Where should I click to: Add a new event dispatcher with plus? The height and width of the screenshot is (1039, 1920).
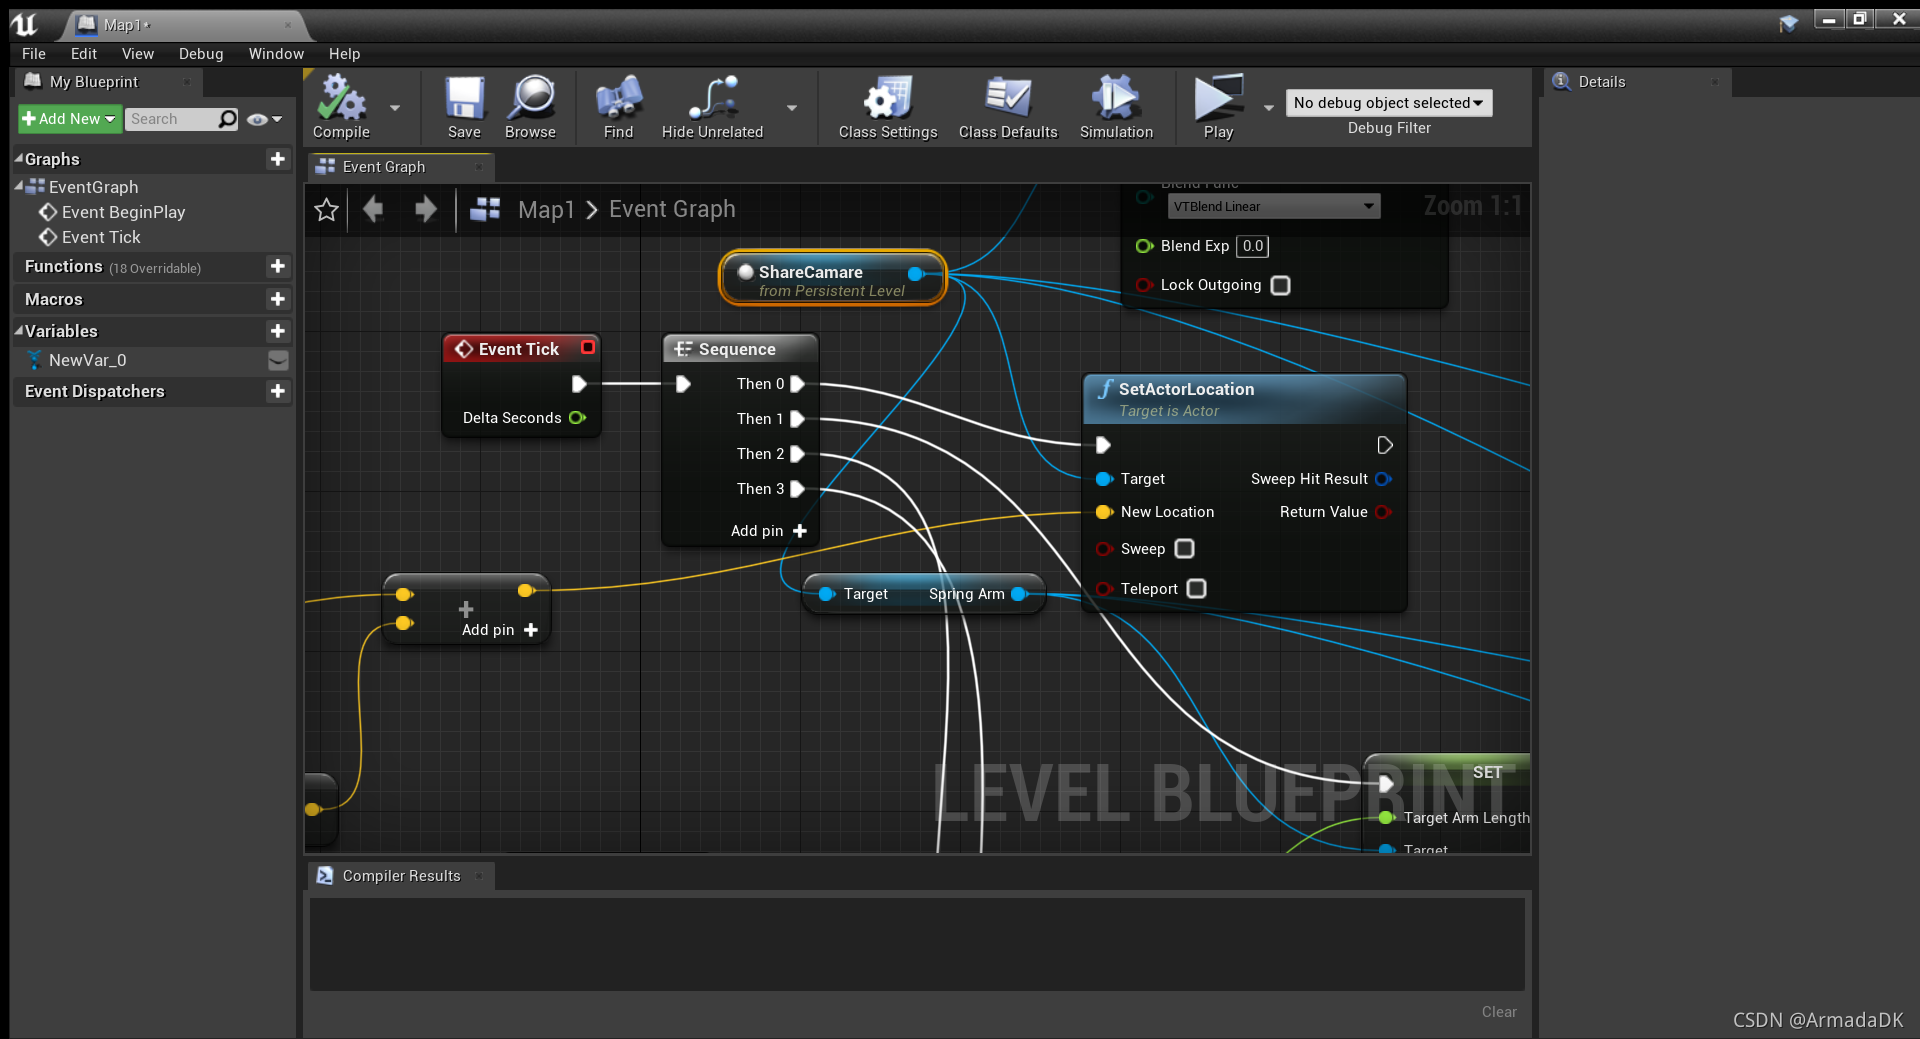(278, 391)
